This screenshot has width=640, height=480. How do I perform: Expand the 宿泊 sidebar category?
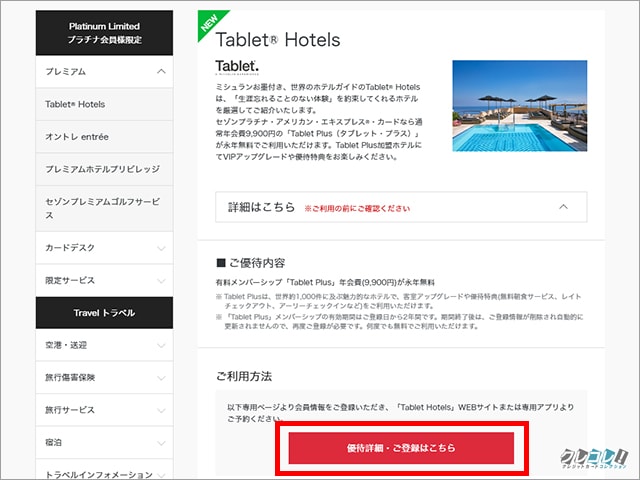point(162,443)
